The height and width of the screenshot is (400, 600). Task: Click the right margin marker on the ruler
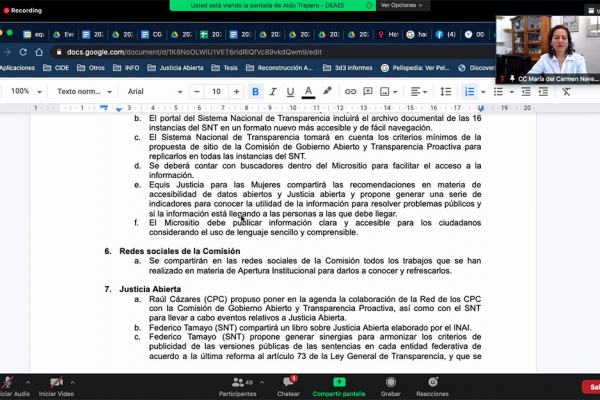pyautogui.click(x=481, y=109)
